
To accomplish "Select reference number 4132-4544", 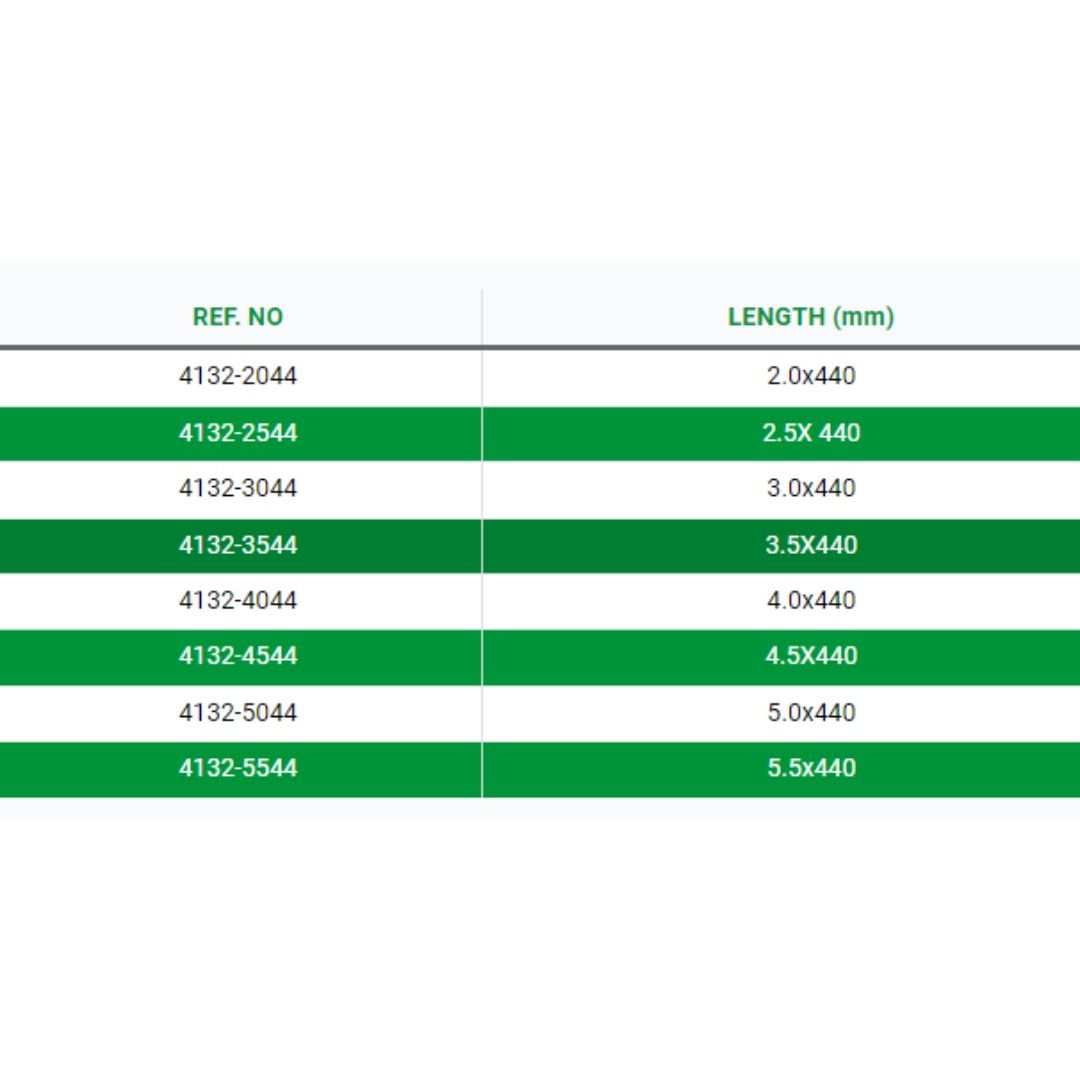I will pos(238,656).
